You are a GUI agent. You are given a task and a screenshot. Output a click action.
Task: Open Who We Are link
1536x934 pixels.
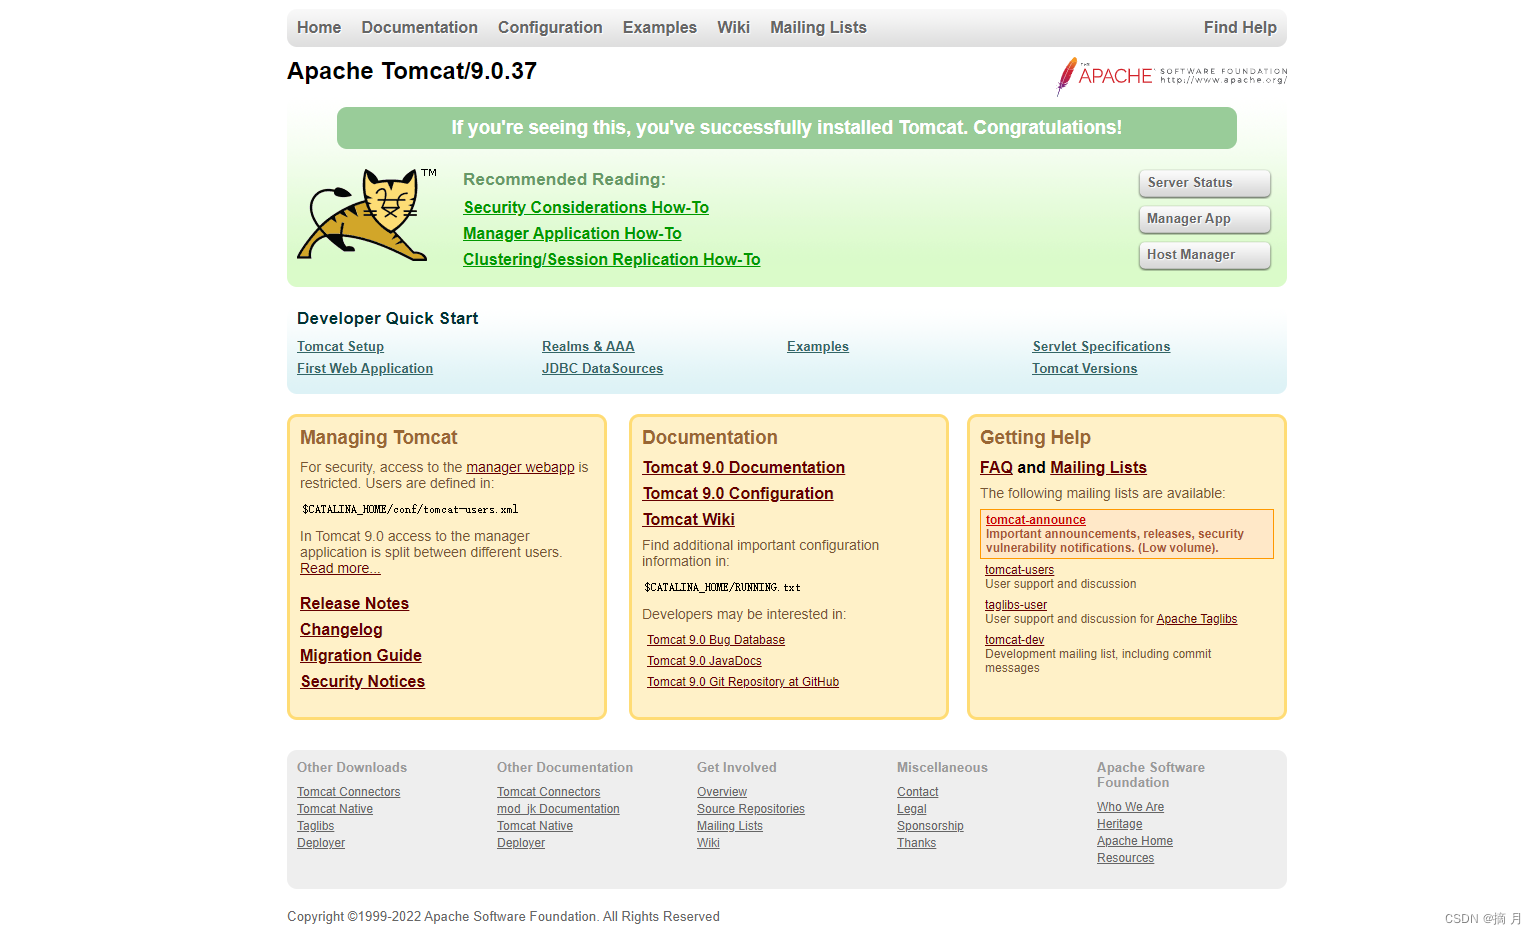point(1130,807)
